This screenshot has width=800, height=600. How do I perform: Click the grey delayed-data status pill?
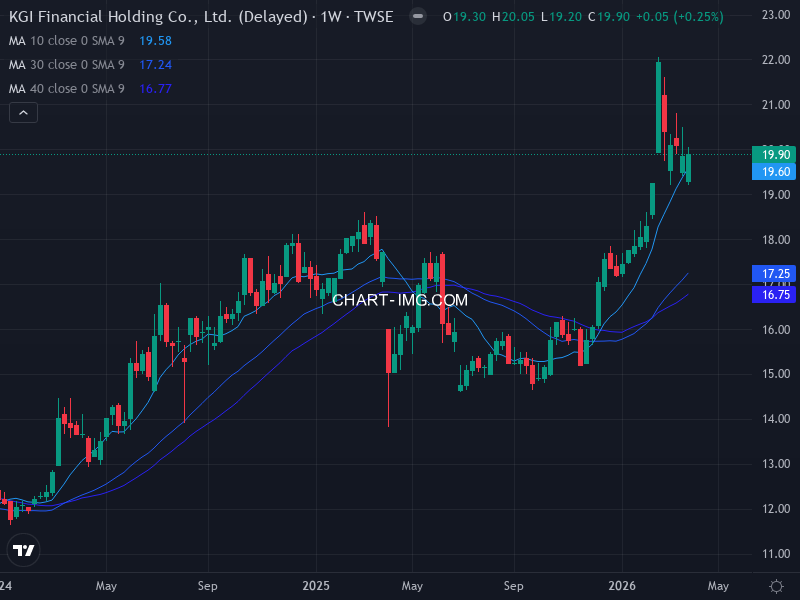click(418, 17)
